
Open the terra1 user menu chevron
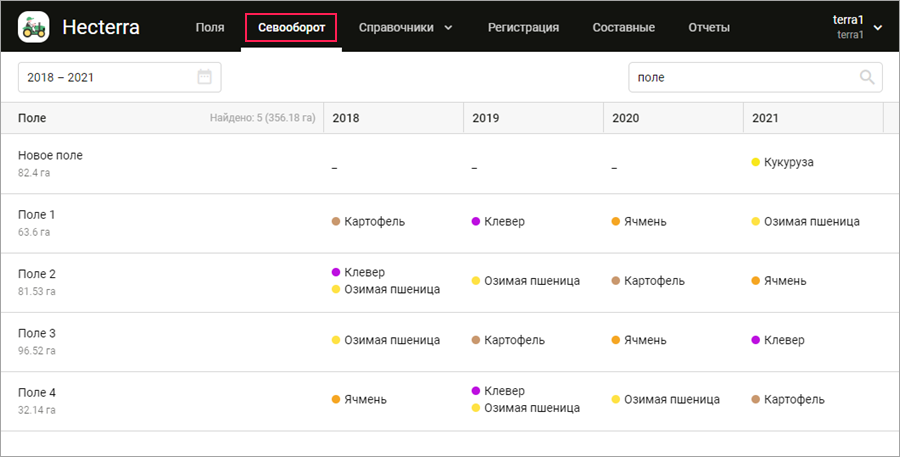tap(878, 28)
